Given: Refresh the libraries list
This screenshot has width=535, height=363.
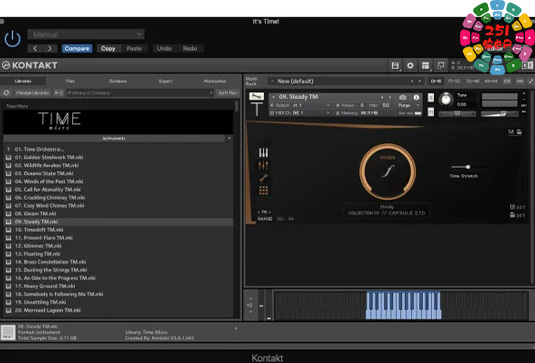Looking at the screenshot, I should (6, 93).
